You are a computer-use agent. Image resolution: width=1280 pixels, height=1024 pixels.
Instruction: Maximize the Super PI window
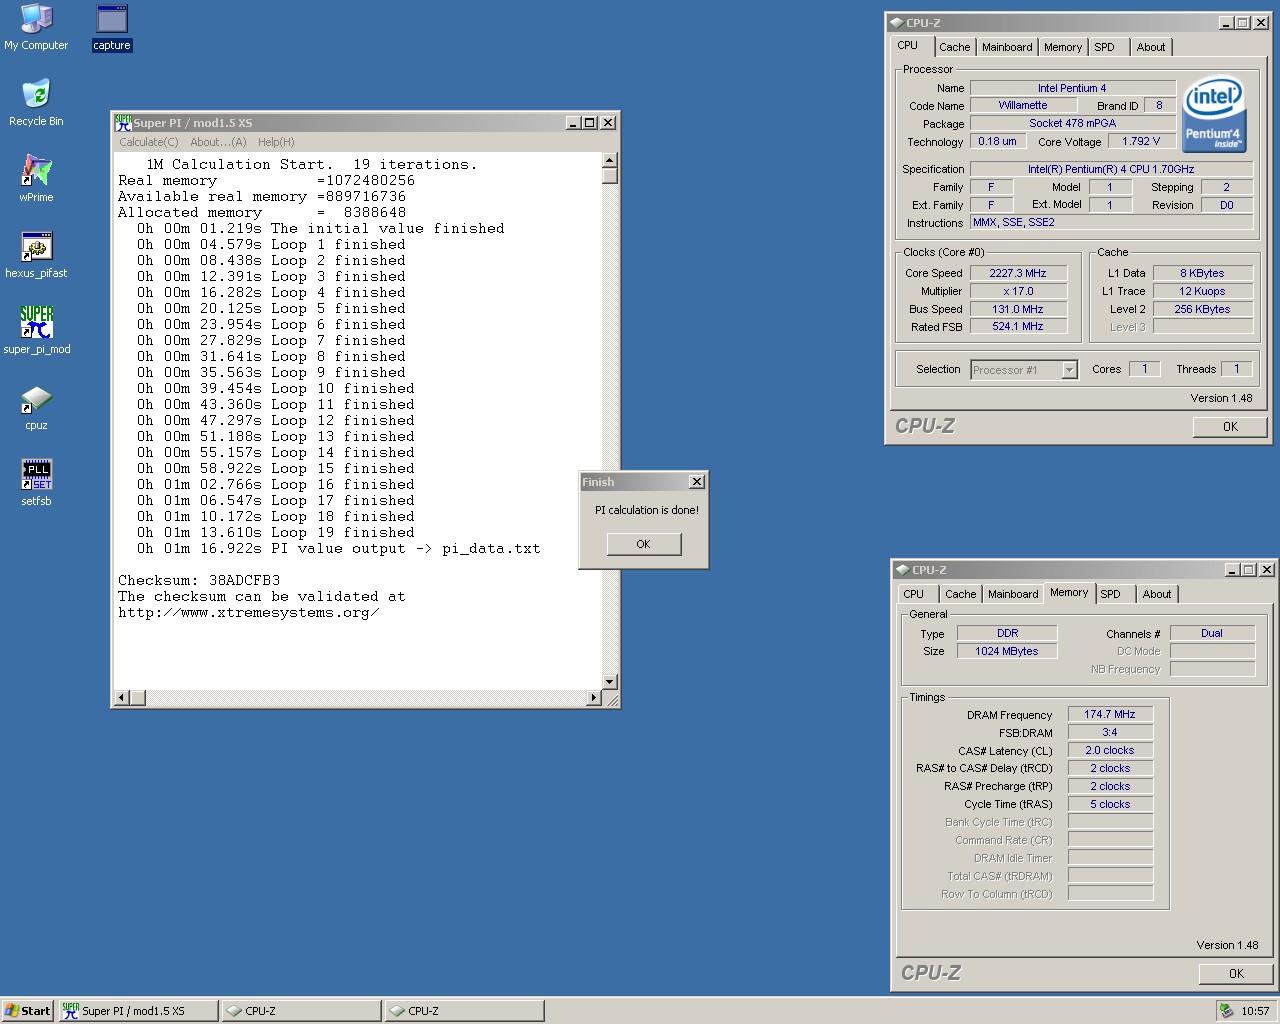point(590,122)
